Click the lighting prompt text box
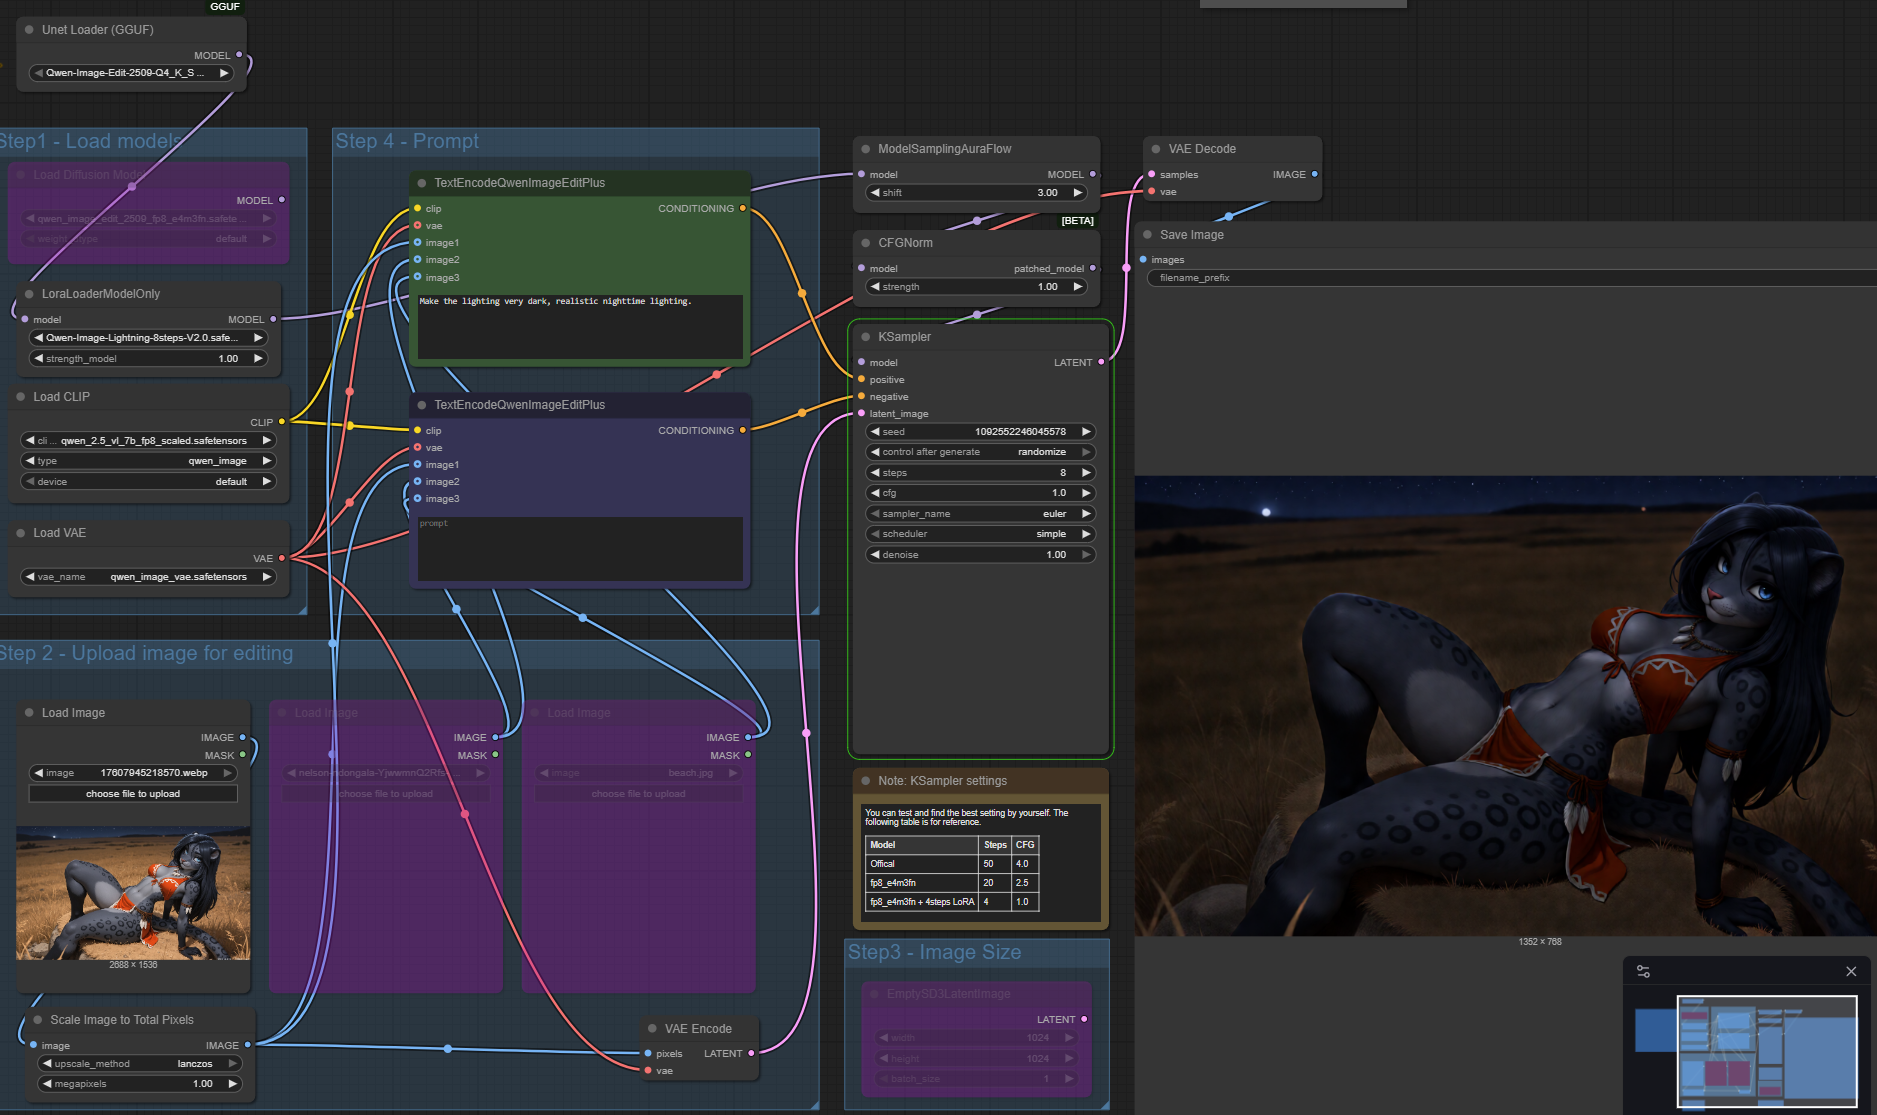 580,326
